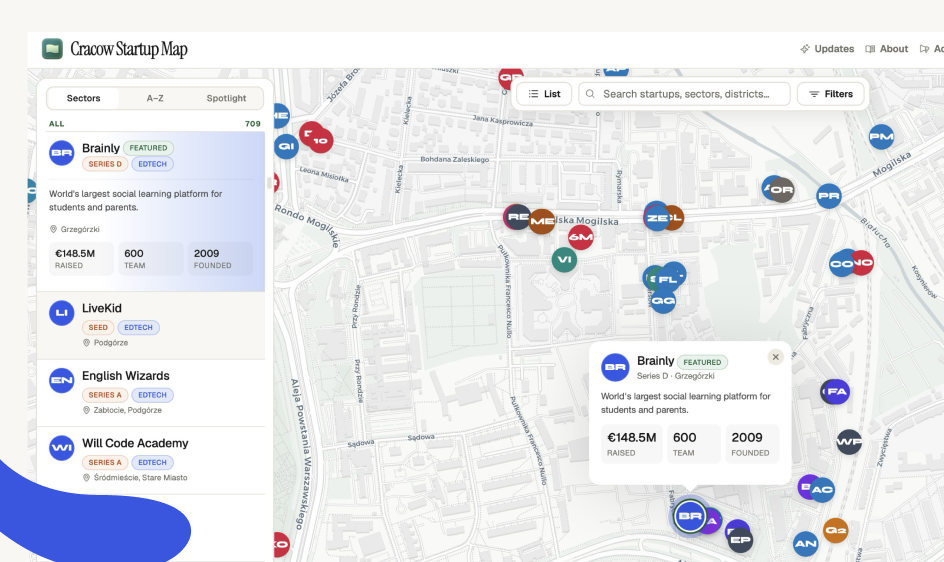Screen dimensions: 944x562
Task: Click the EN avatar icon for English Wizards
Action: point(61,381)
